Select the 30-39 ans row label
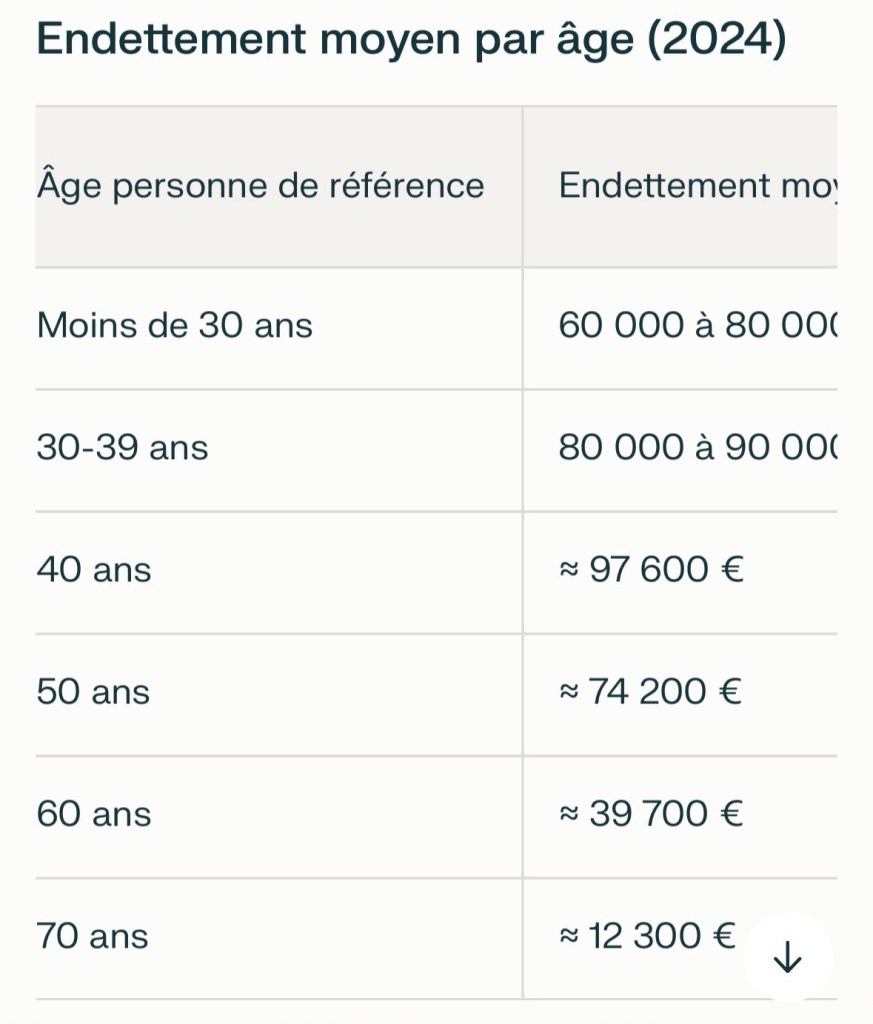 (x=122, y=448)
